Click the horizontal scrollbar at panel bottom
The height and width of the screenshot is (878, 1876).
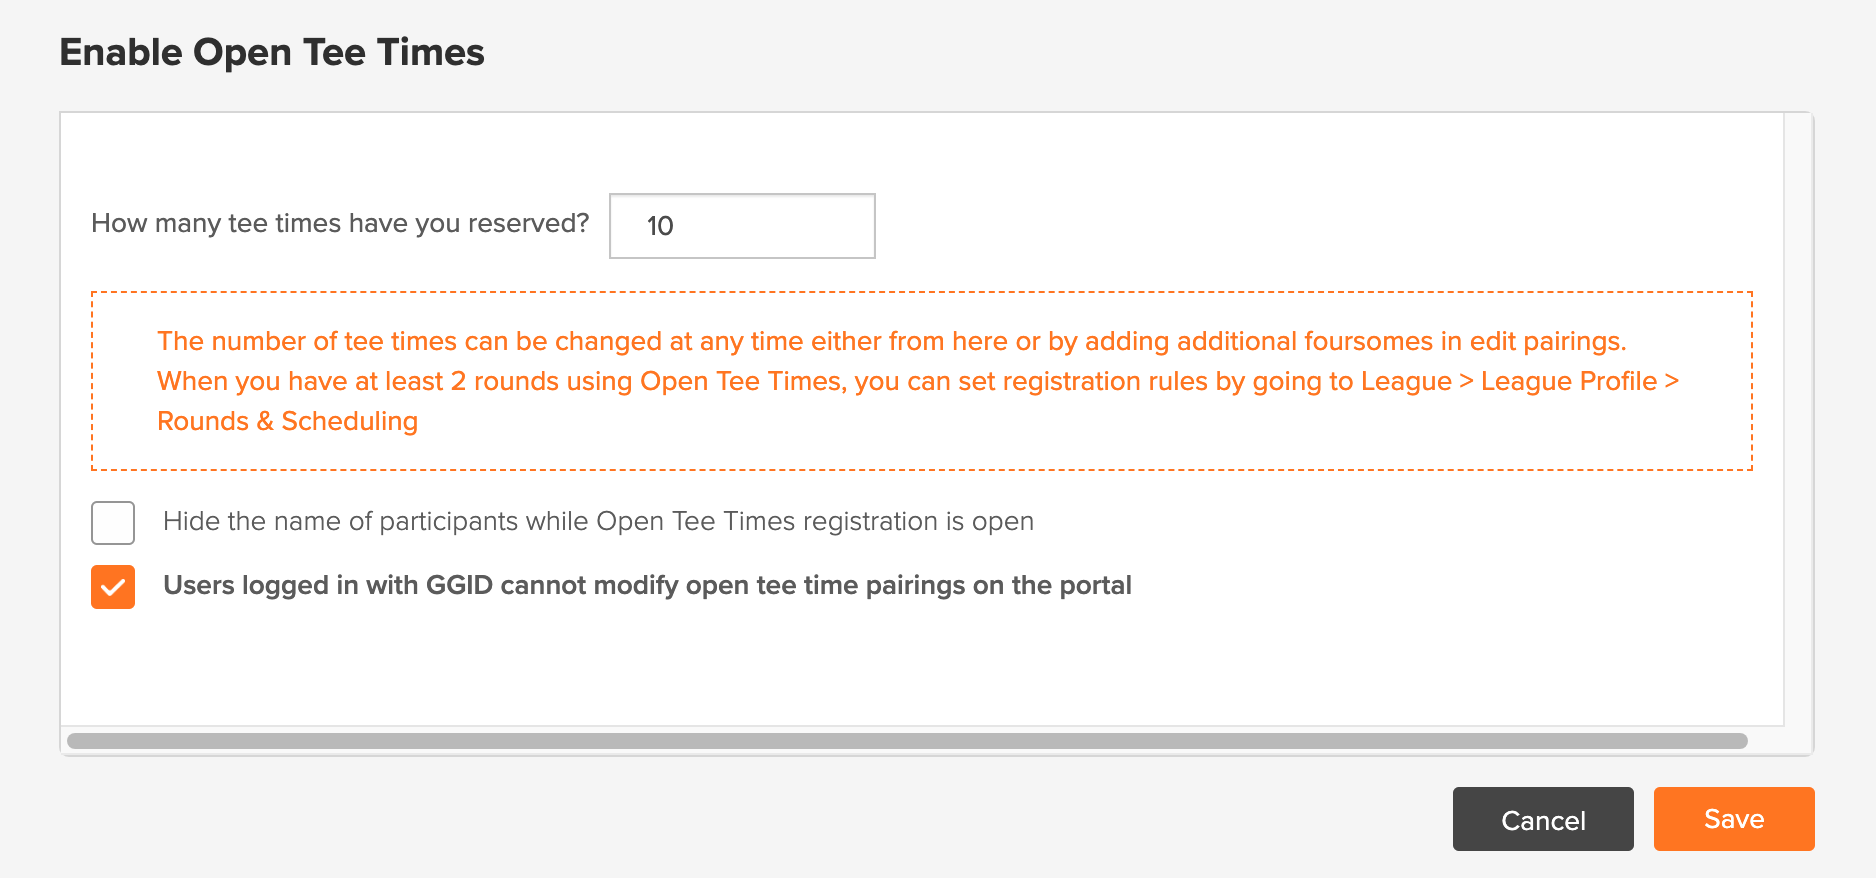click(906, 741)
